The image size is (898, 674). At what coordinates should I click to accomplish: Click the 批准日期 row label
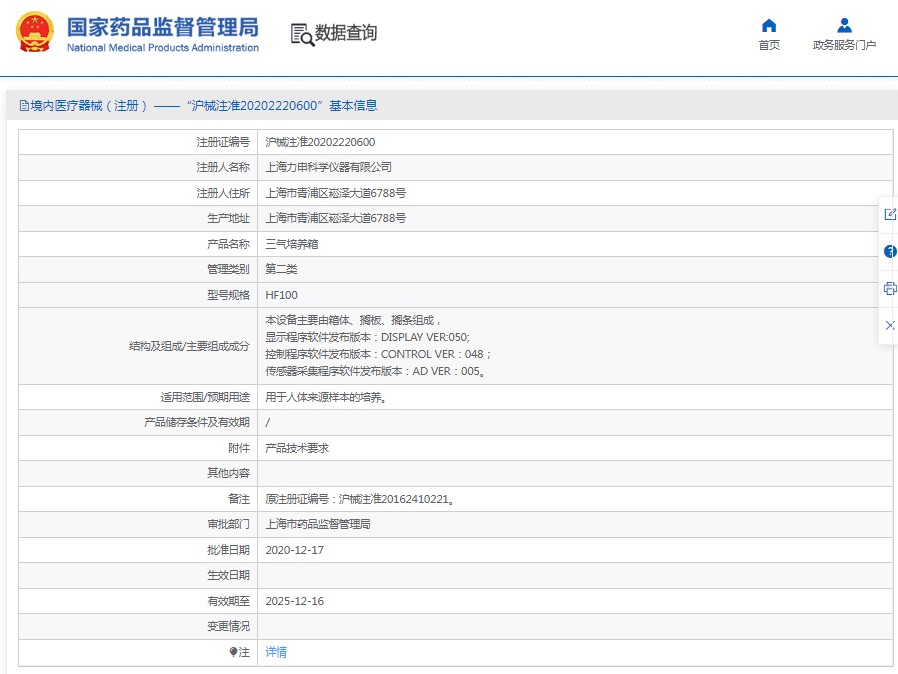tap(228, 550)
